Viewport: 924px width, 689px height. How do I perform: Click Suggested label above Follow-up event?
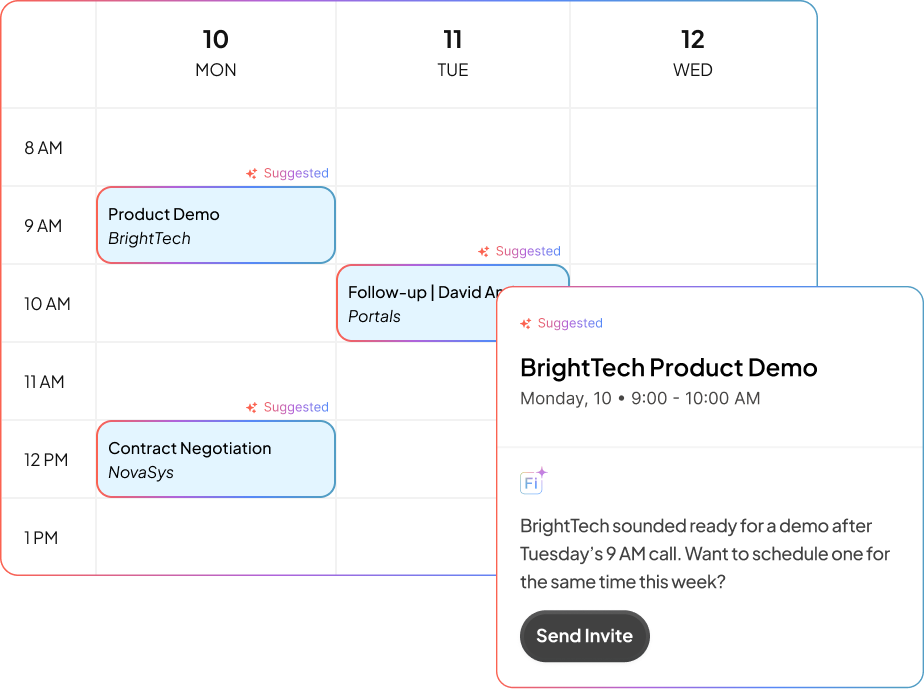[x=528, y=251]
